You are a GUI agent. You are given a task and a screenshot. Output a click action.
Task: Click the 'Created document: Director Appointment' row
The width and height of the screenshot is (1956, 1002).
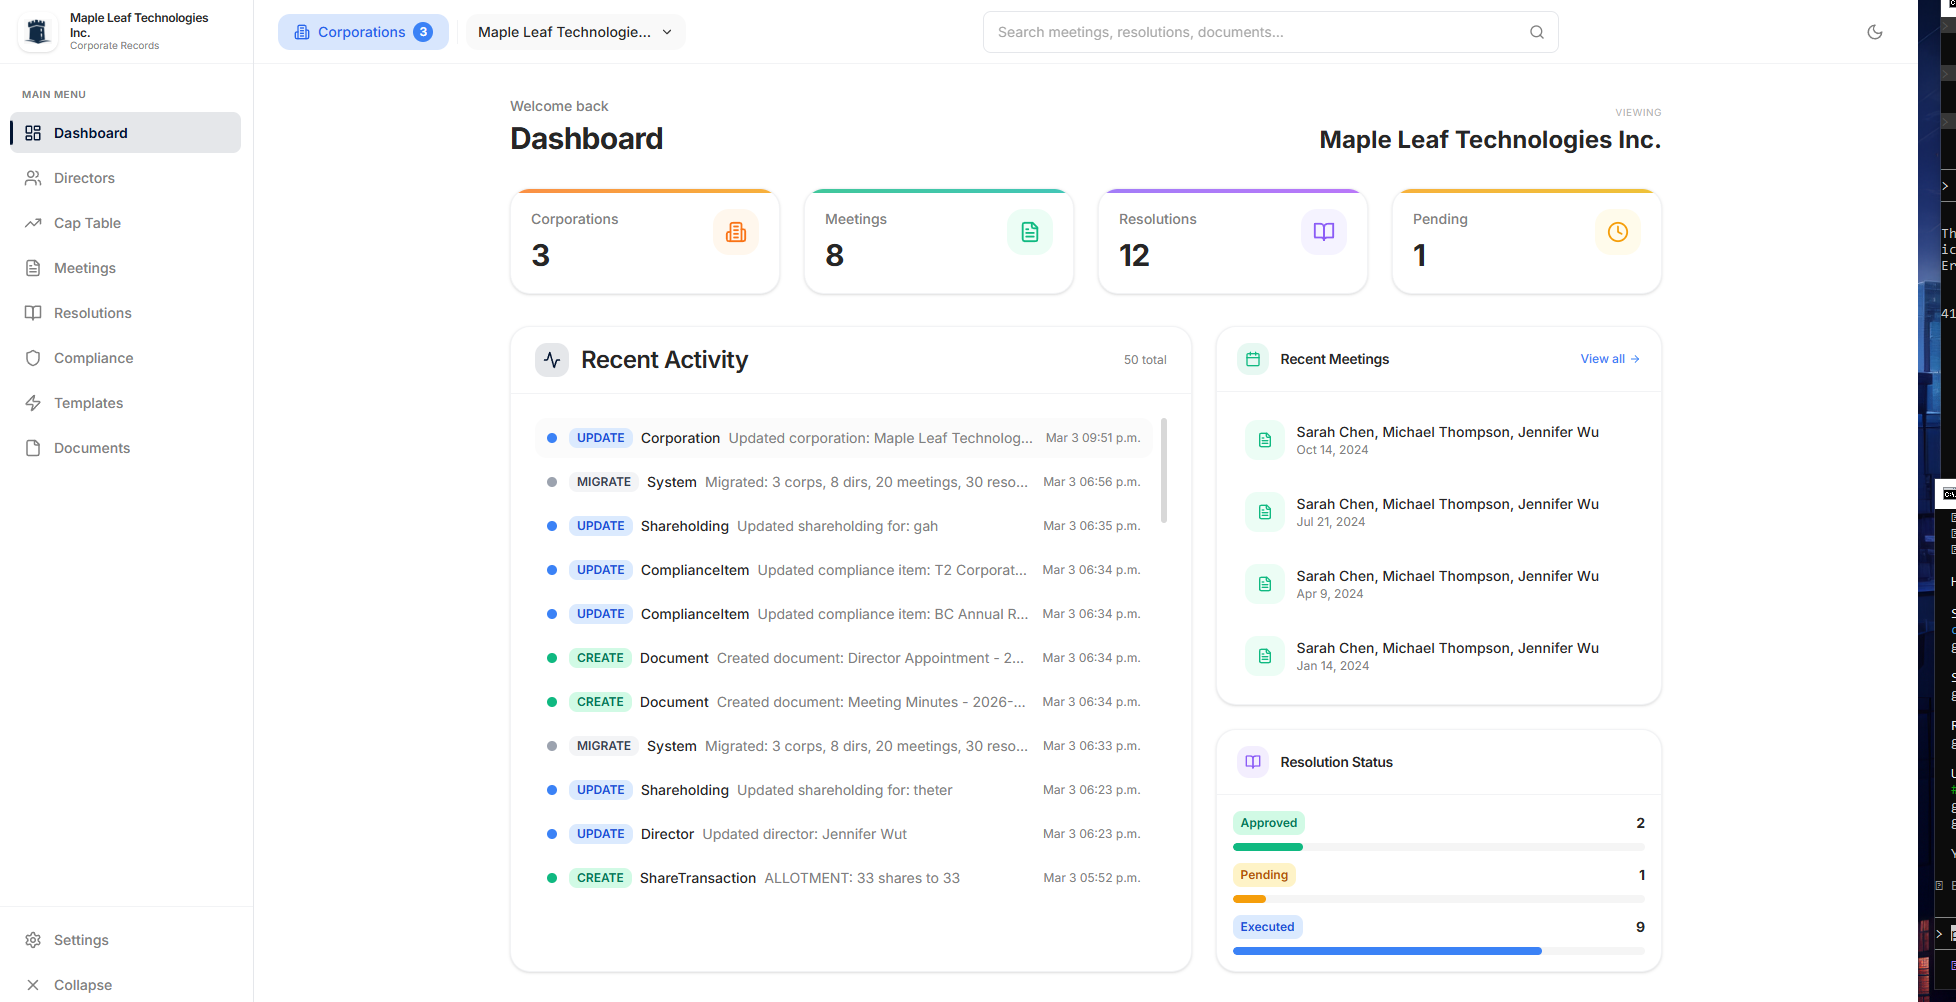844,658
